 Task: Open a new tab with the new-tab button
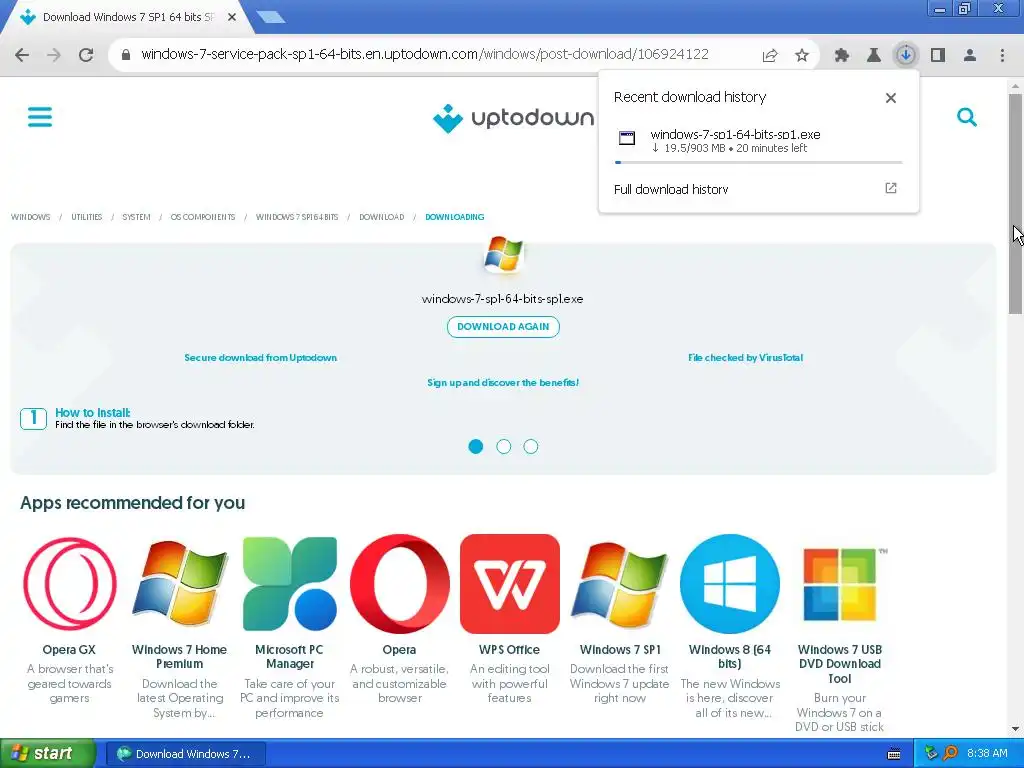click(x=272, y=18)
